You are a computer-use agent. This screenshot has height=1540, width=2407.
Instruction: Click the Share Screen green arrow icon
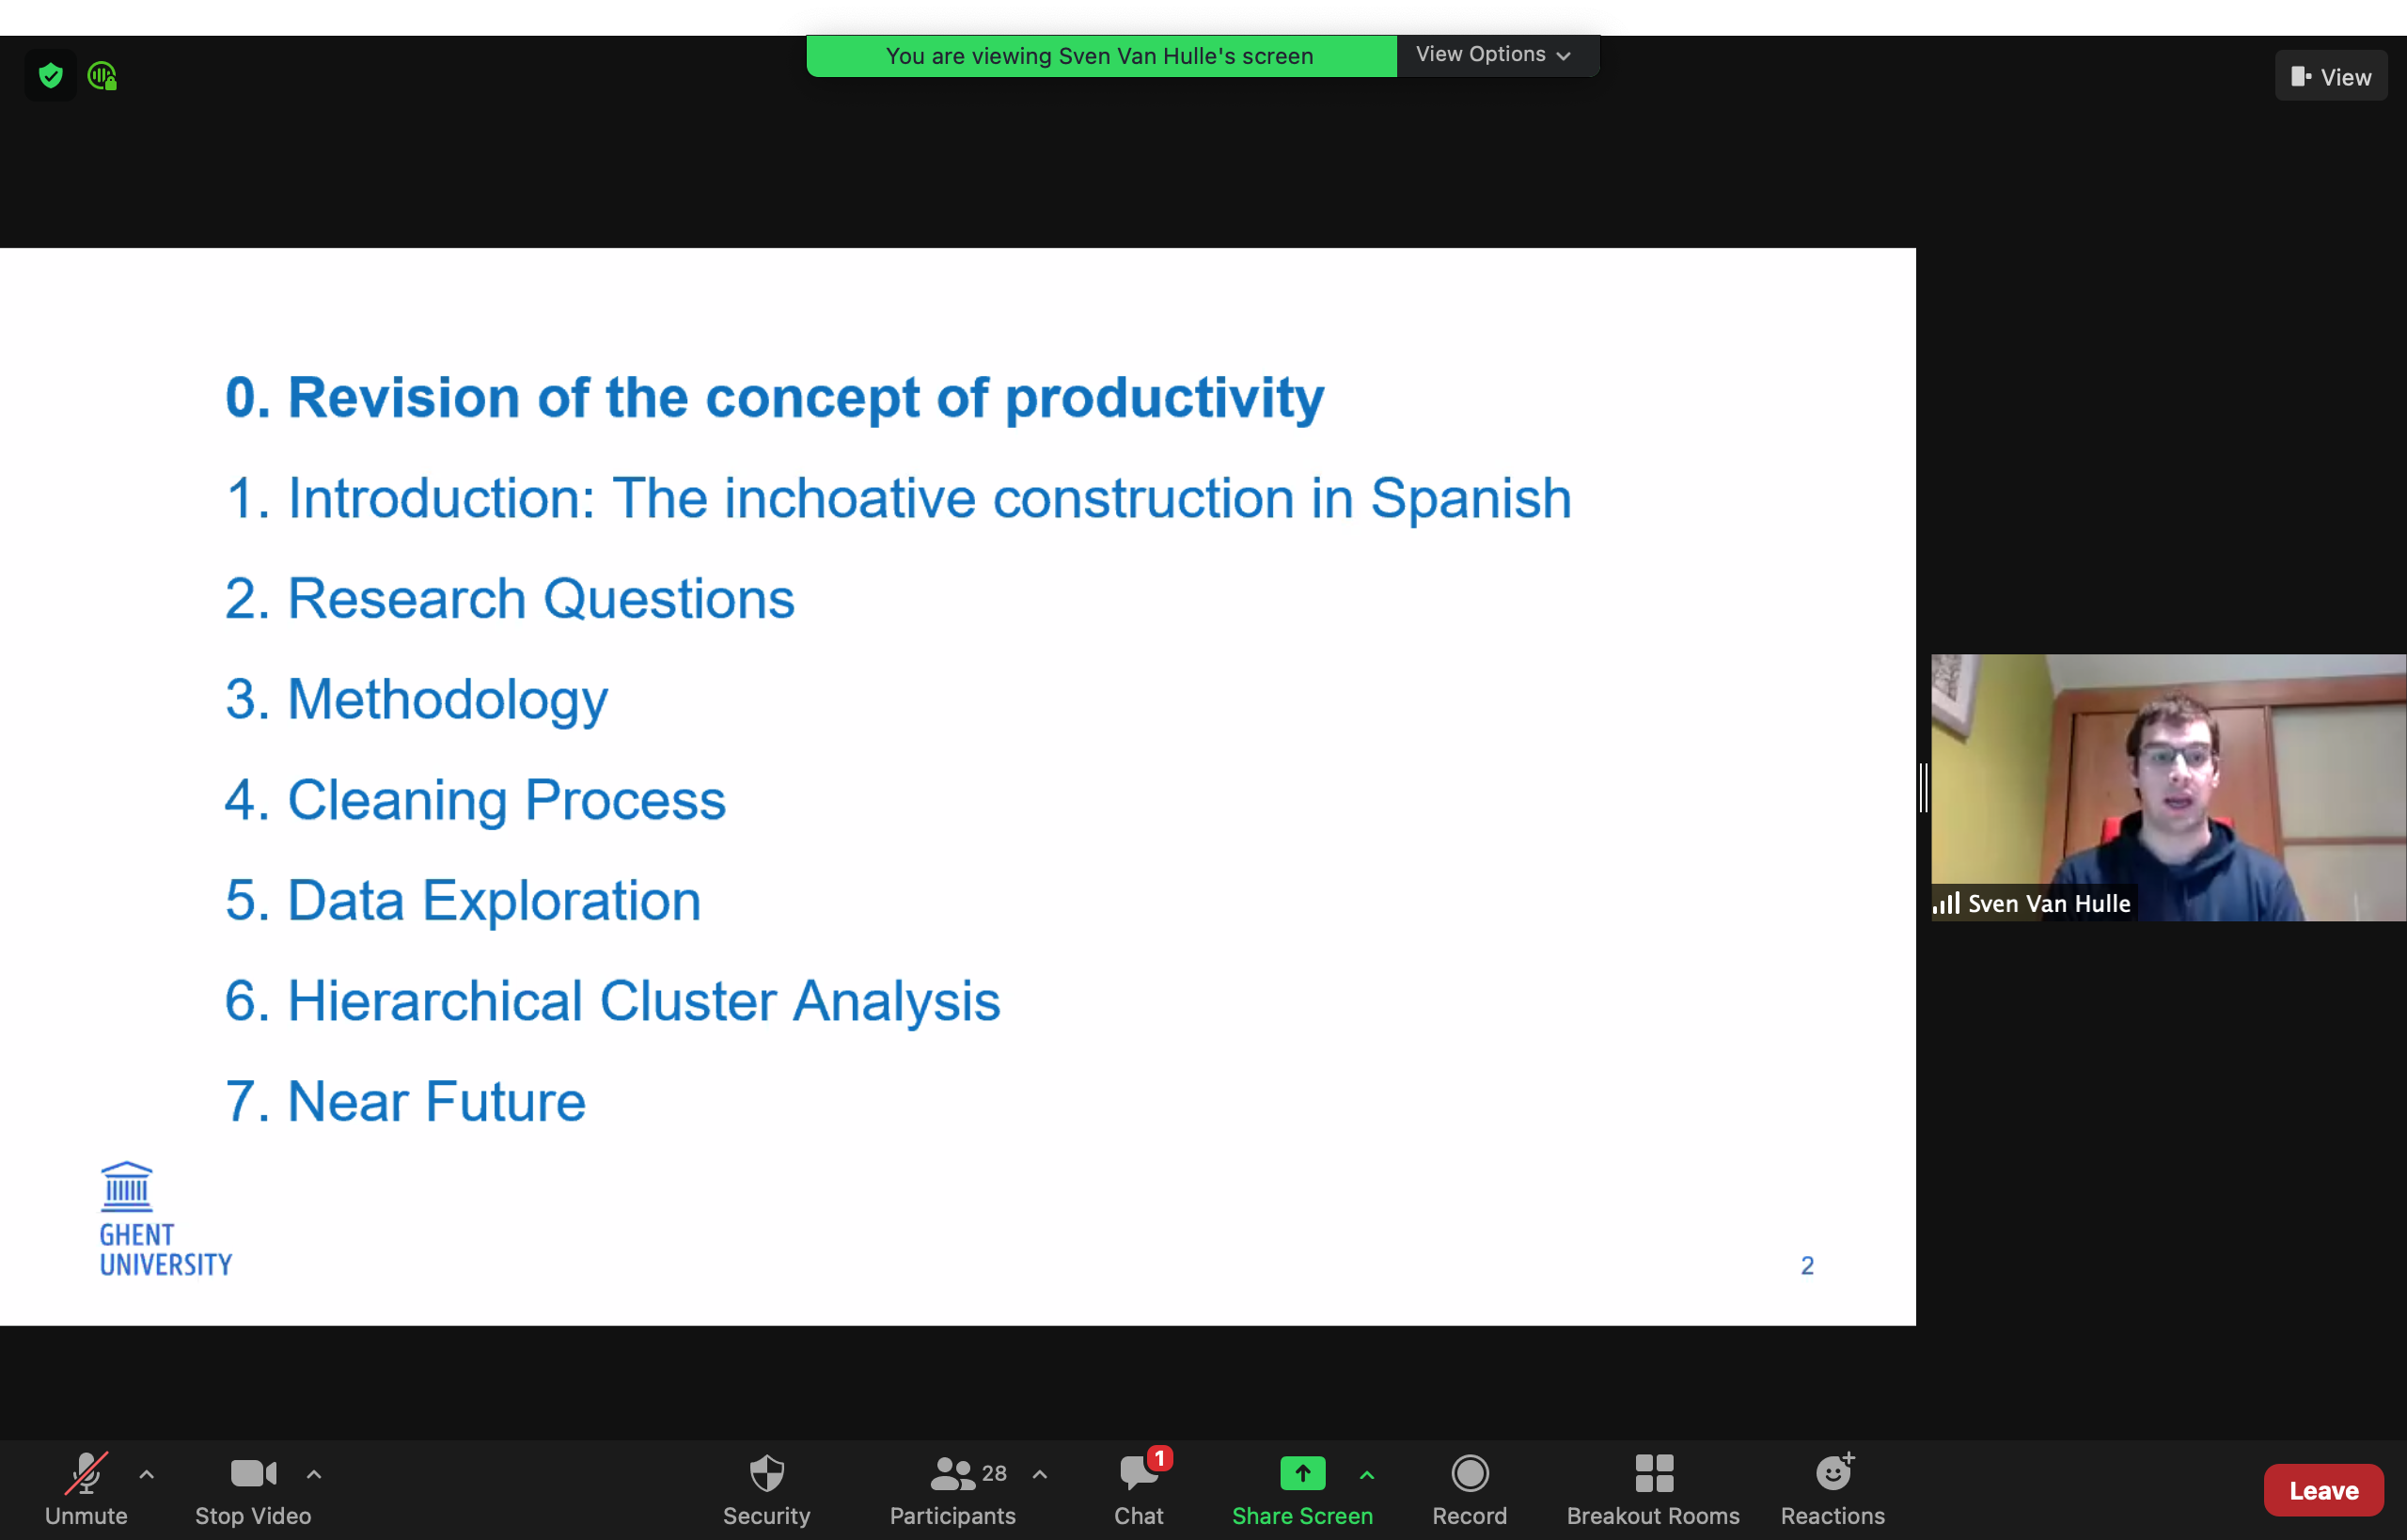[1302, 1472]
